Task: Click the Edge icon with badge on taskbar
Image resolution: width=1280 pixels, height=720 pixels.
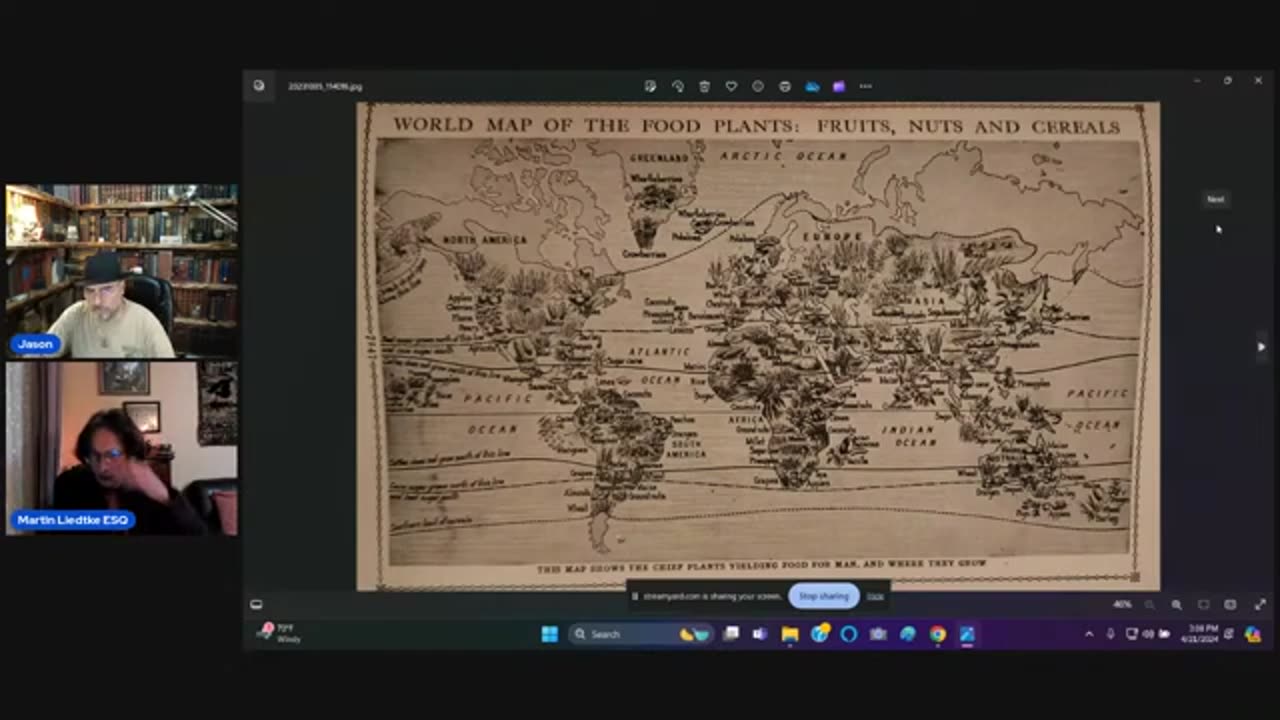Action: [820, 634]
